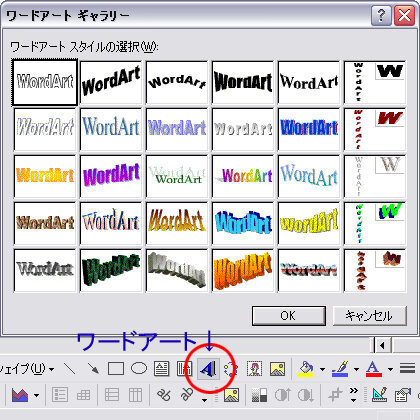Expand the fill color dropdown arrow
This screenshot has height=420, width=420.
[322, 369]
